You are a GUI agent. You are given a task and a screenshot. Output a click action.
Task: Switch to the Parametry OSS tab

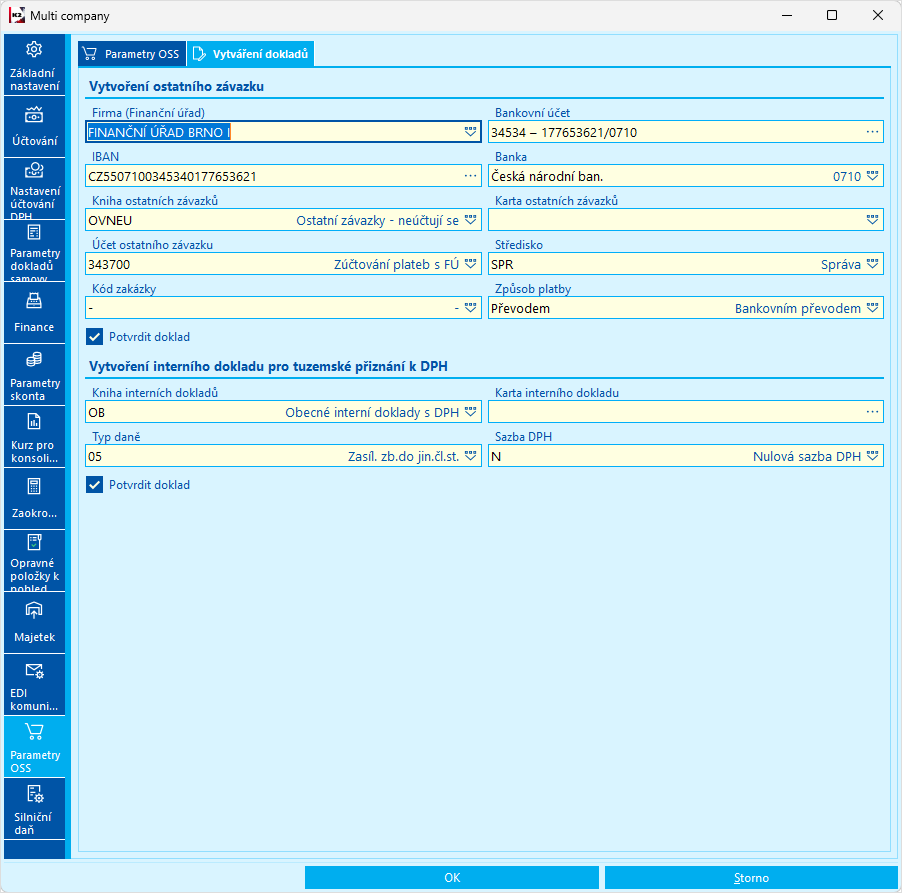tap(132, 54)
